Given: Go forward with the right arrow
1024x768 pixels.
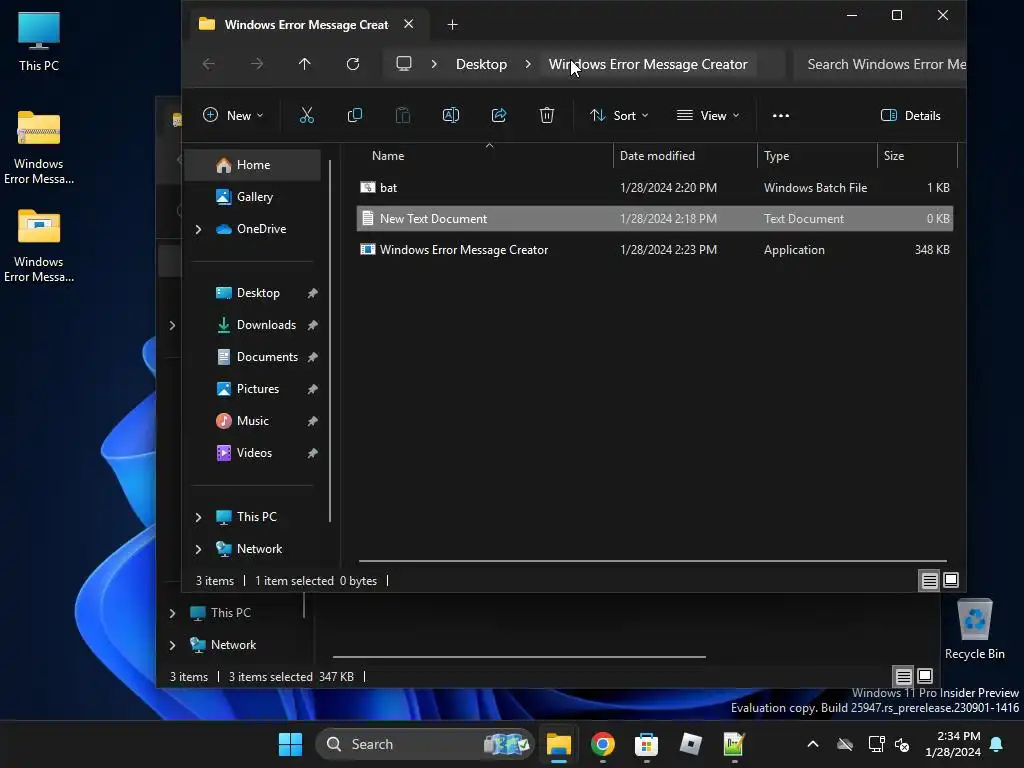Looking at the screenshot, I should (257, 64).
